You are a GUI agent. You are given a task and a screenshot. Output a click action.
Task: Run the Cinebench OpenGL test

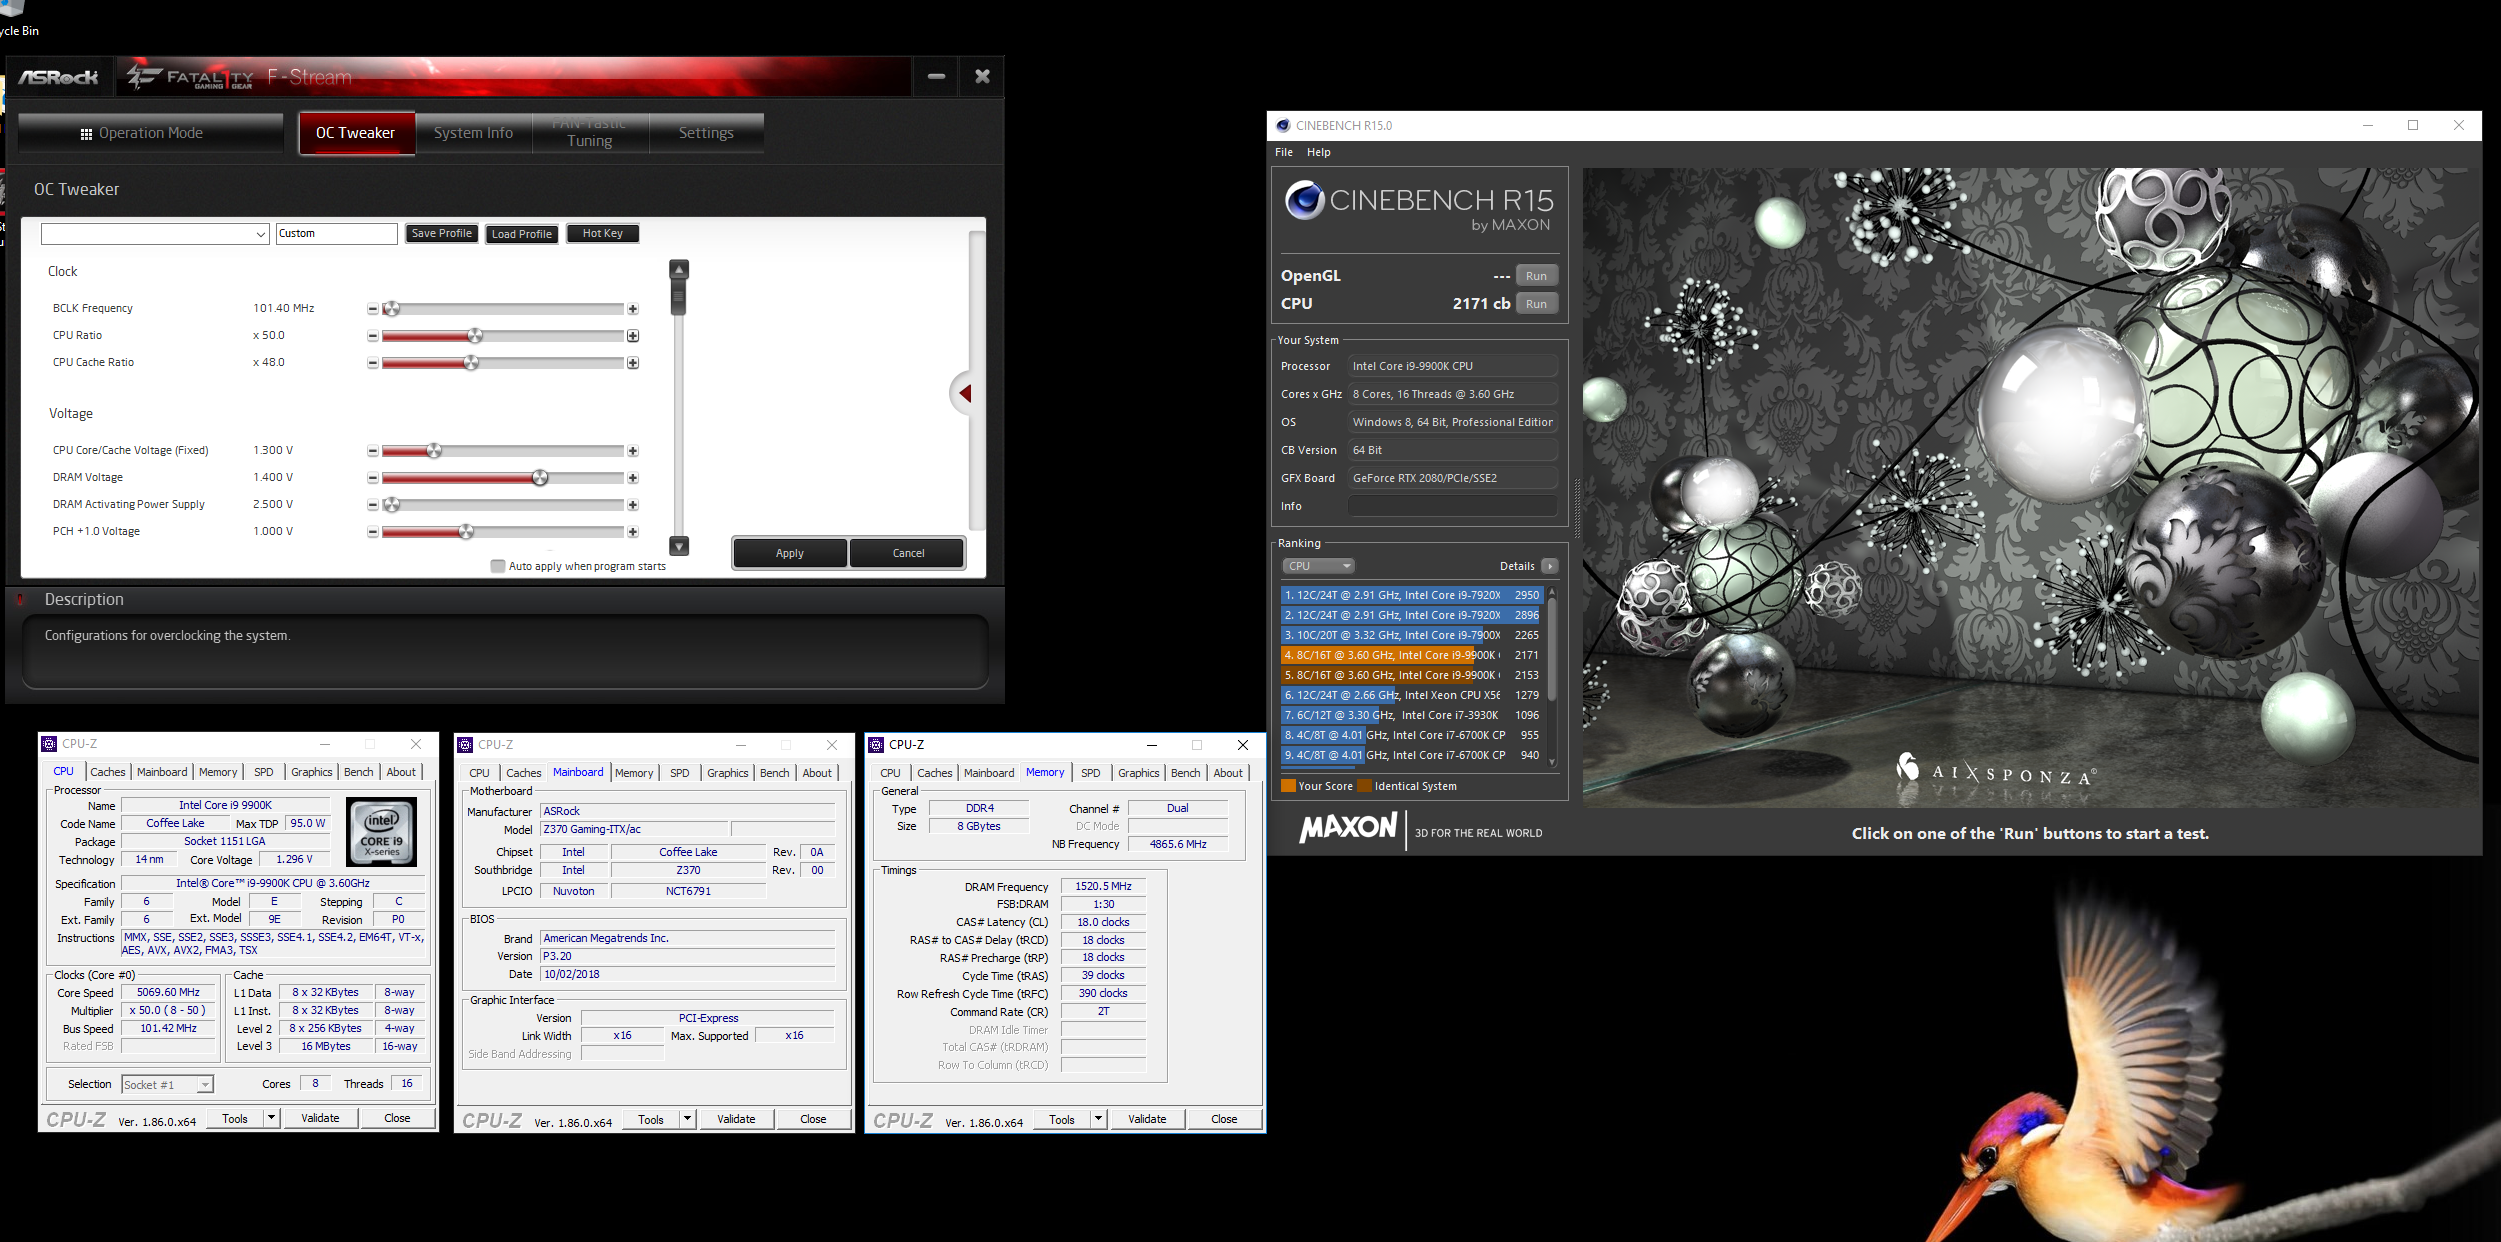1537,276
